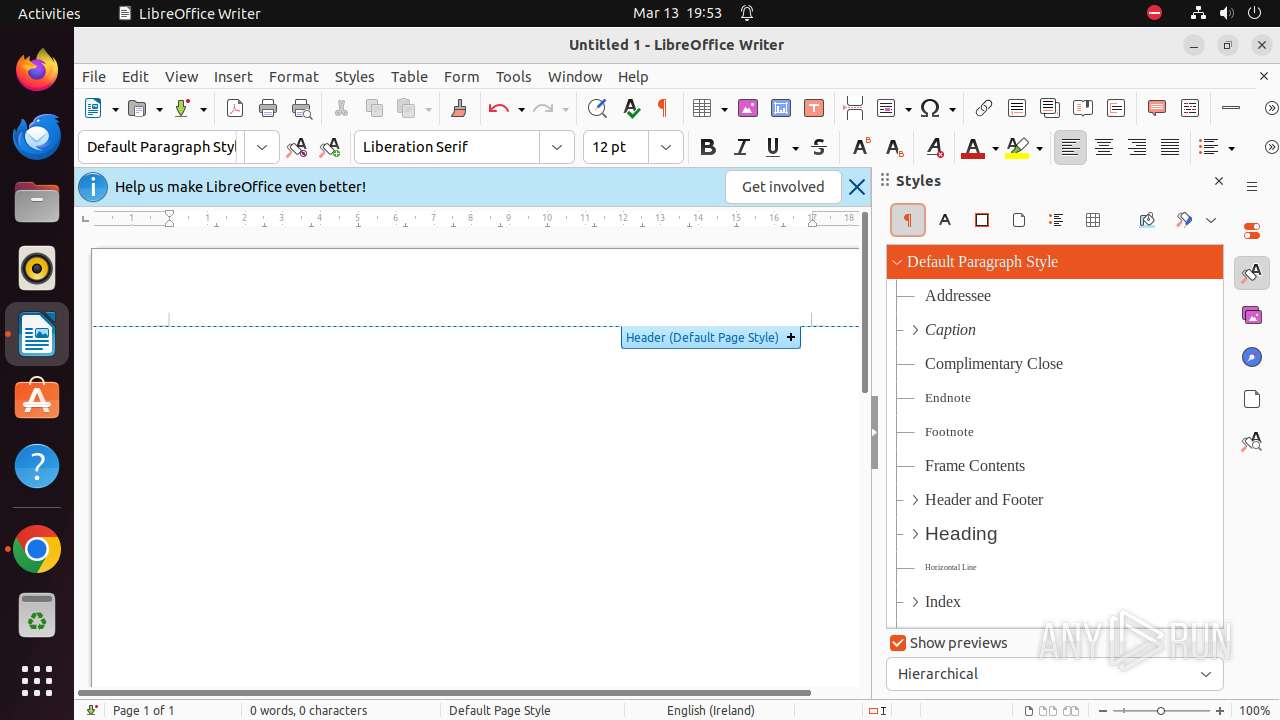Click Get involved button
1280x720 pixels.
[783, 187]
